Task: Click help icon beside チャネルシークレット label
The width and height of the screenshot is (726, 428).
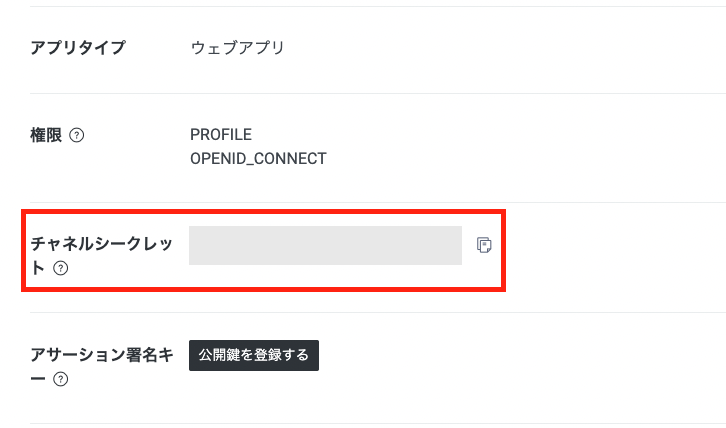Action: [x=60, y=268]
